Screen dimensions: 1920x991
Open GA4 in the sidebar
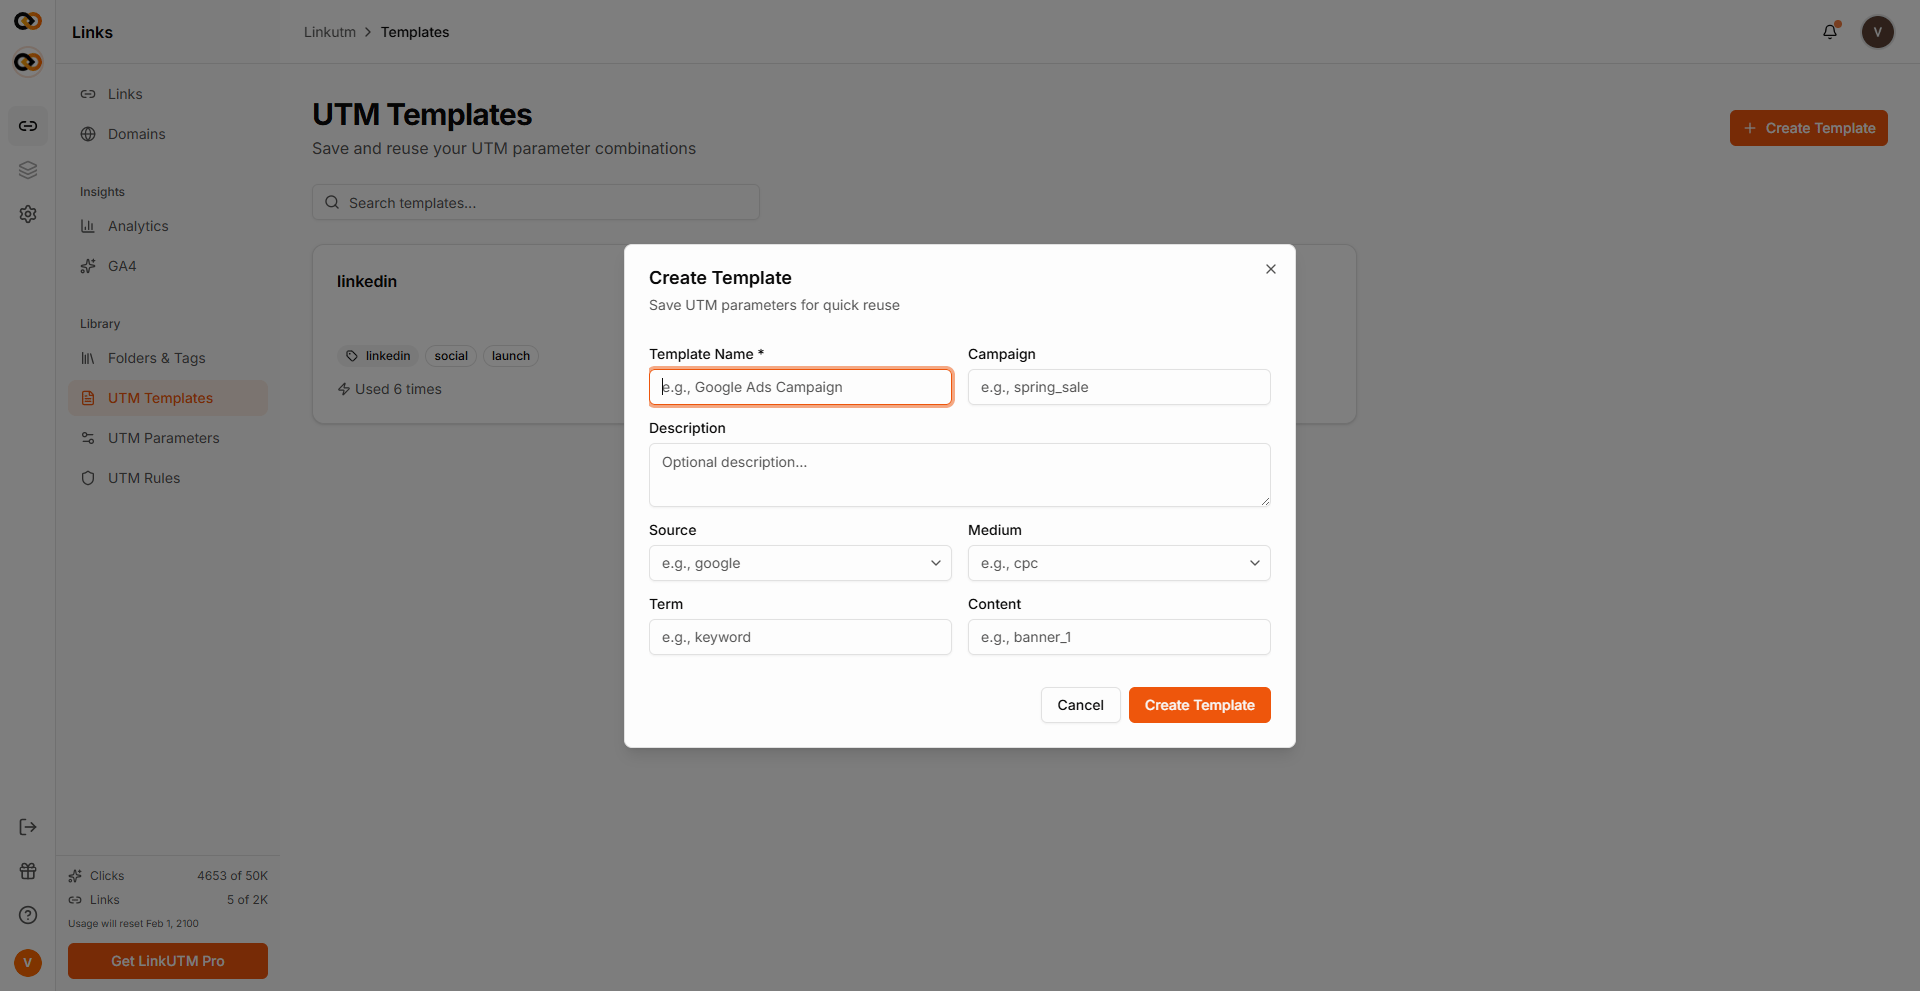168,266
